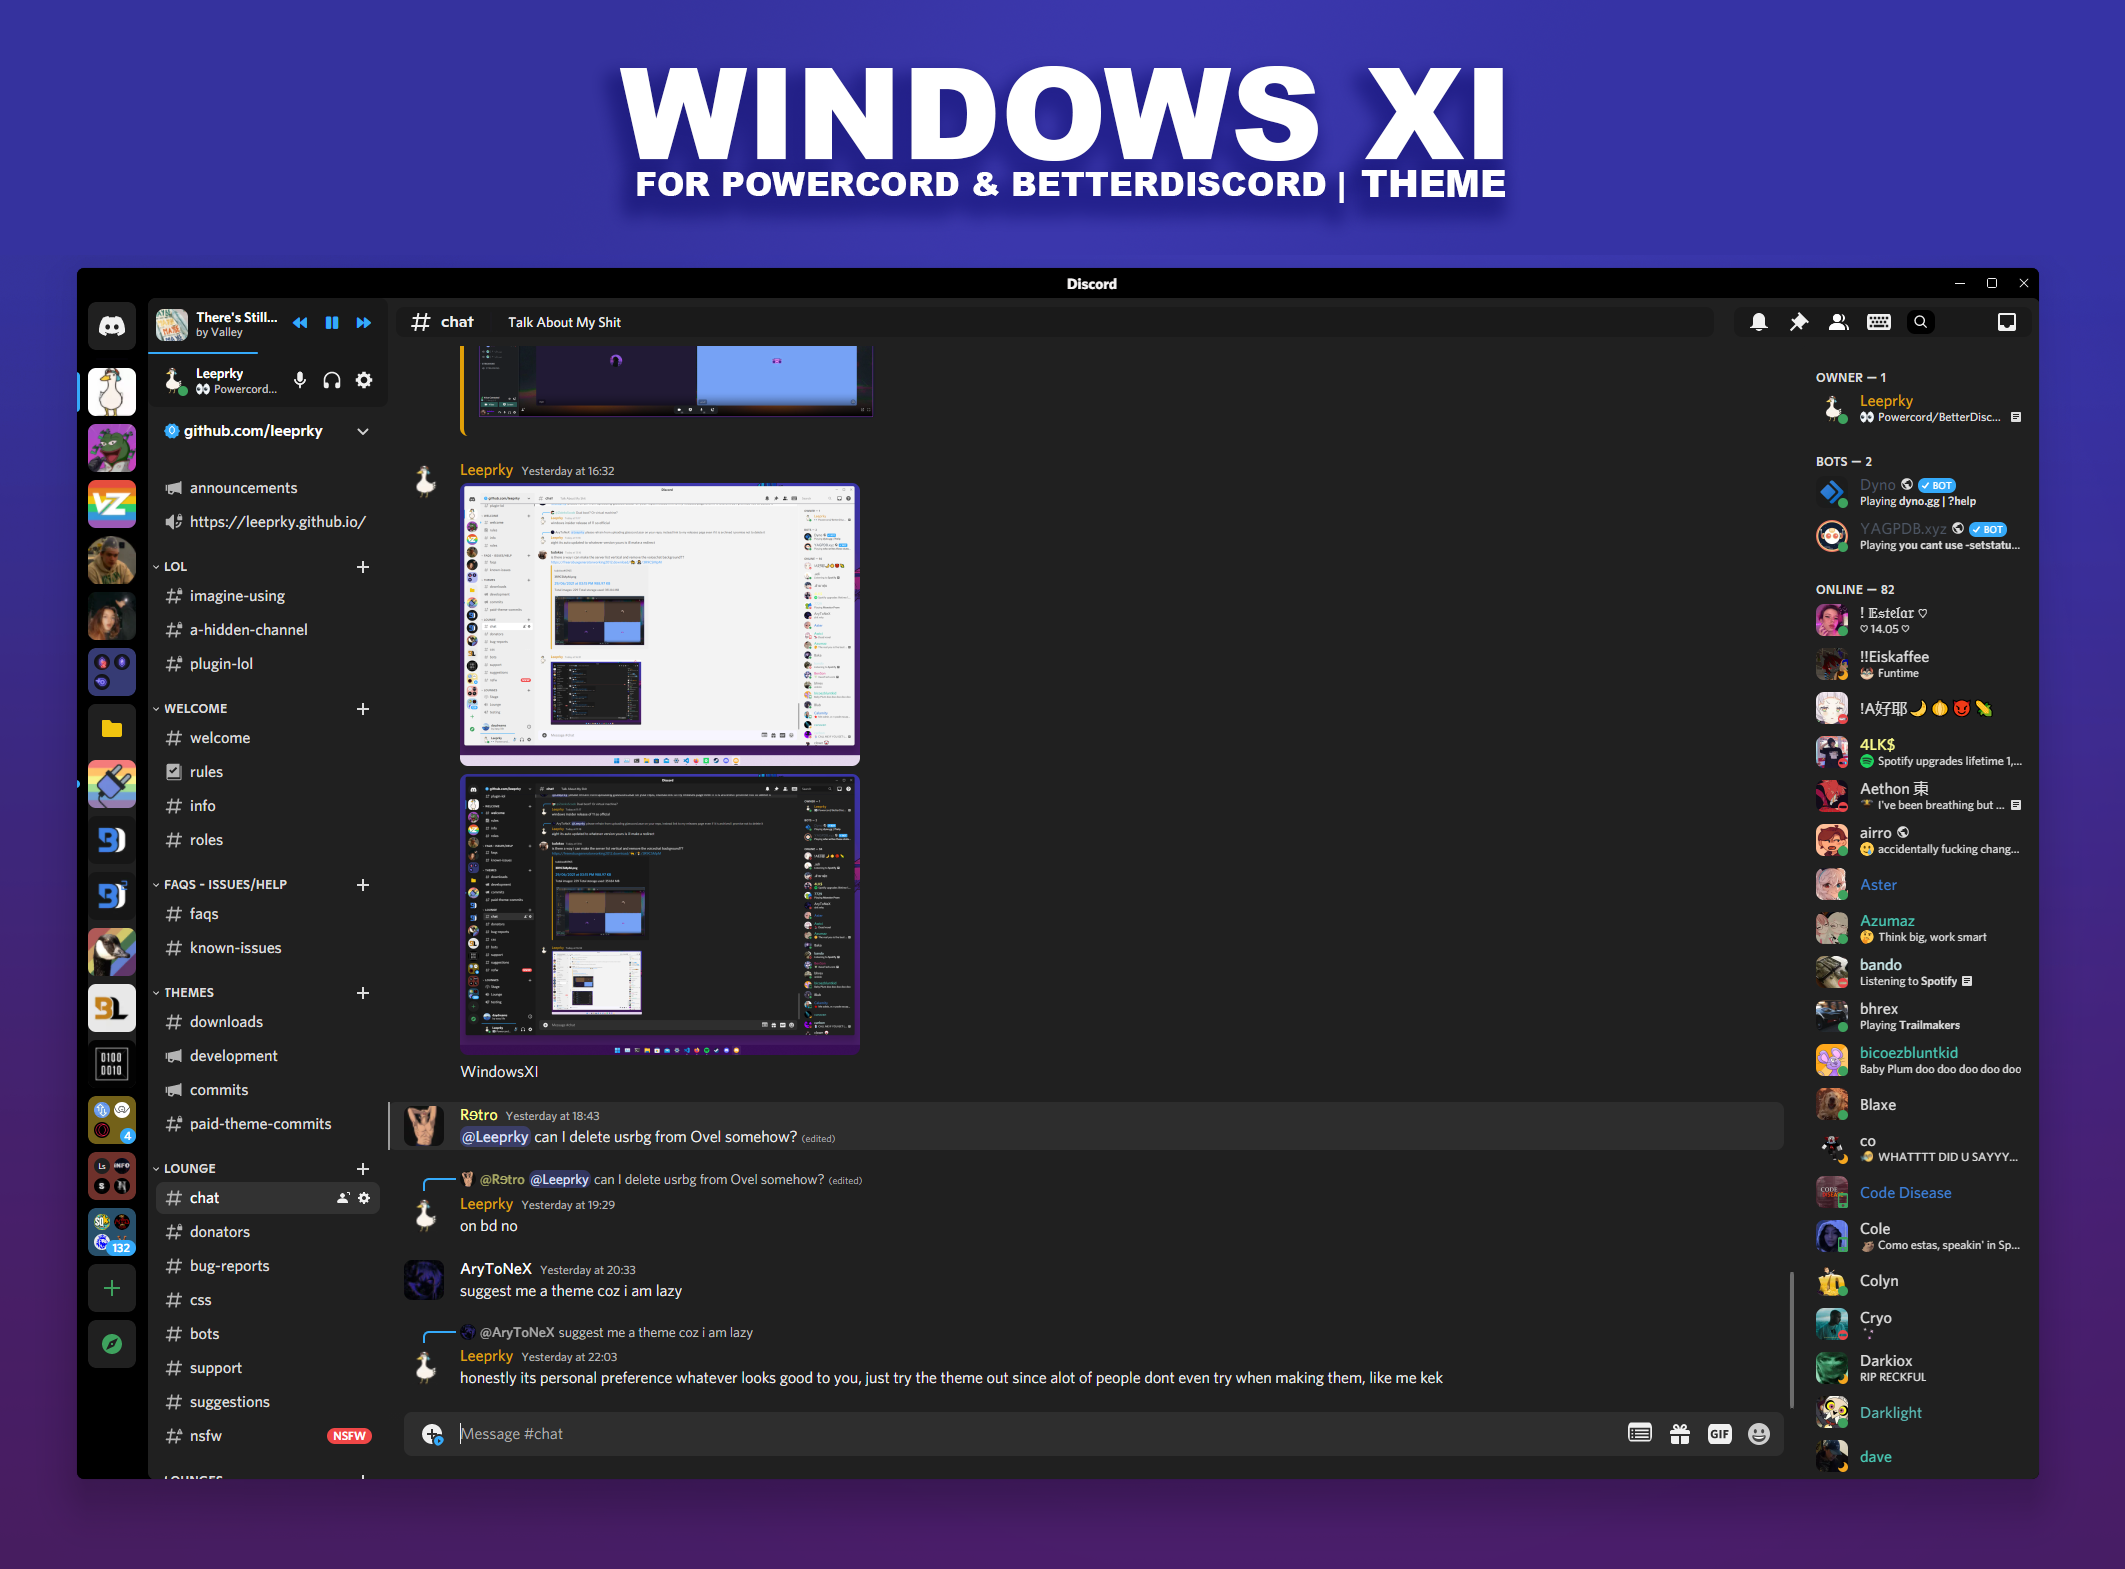
Task: Open the downloads channel
Action: coord(226,1022)
